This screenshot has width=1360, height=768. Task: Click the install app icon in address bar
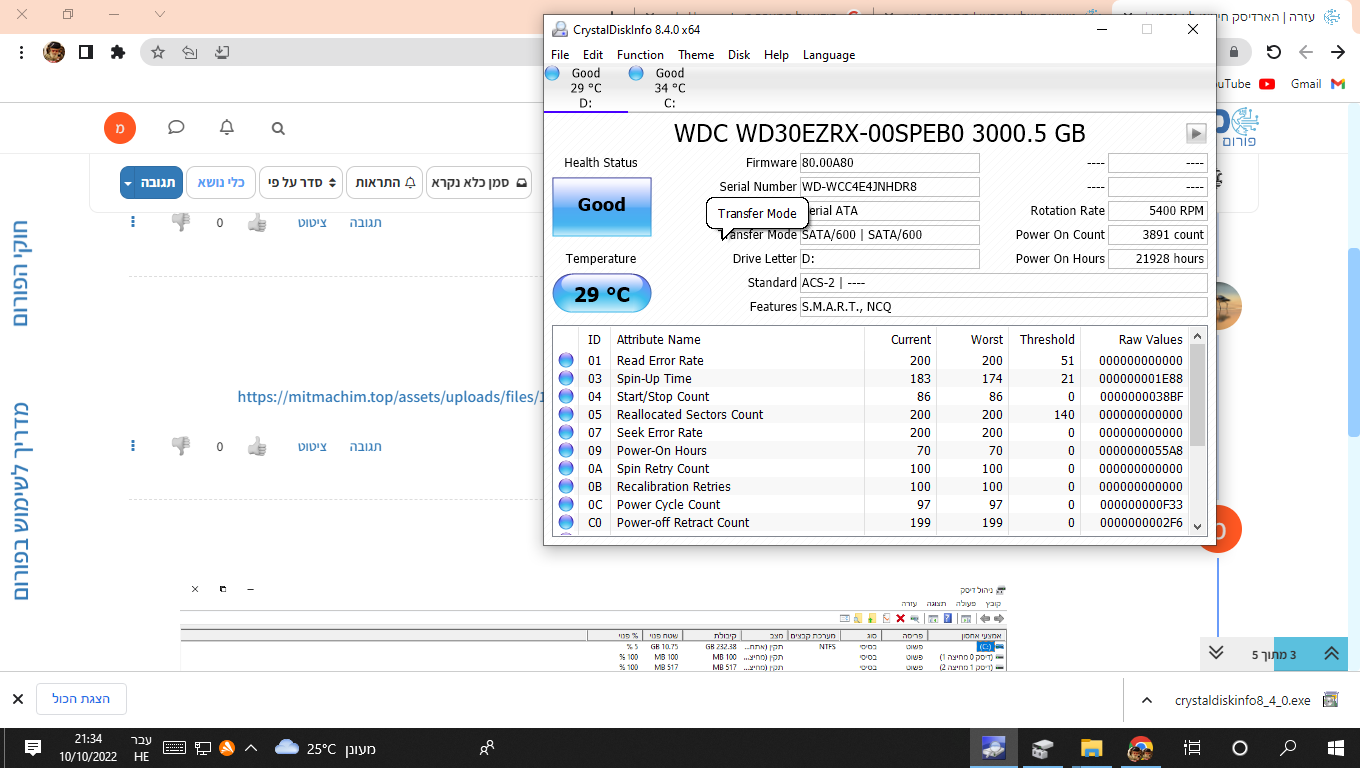pyautogui.click(x=222, y=52)
